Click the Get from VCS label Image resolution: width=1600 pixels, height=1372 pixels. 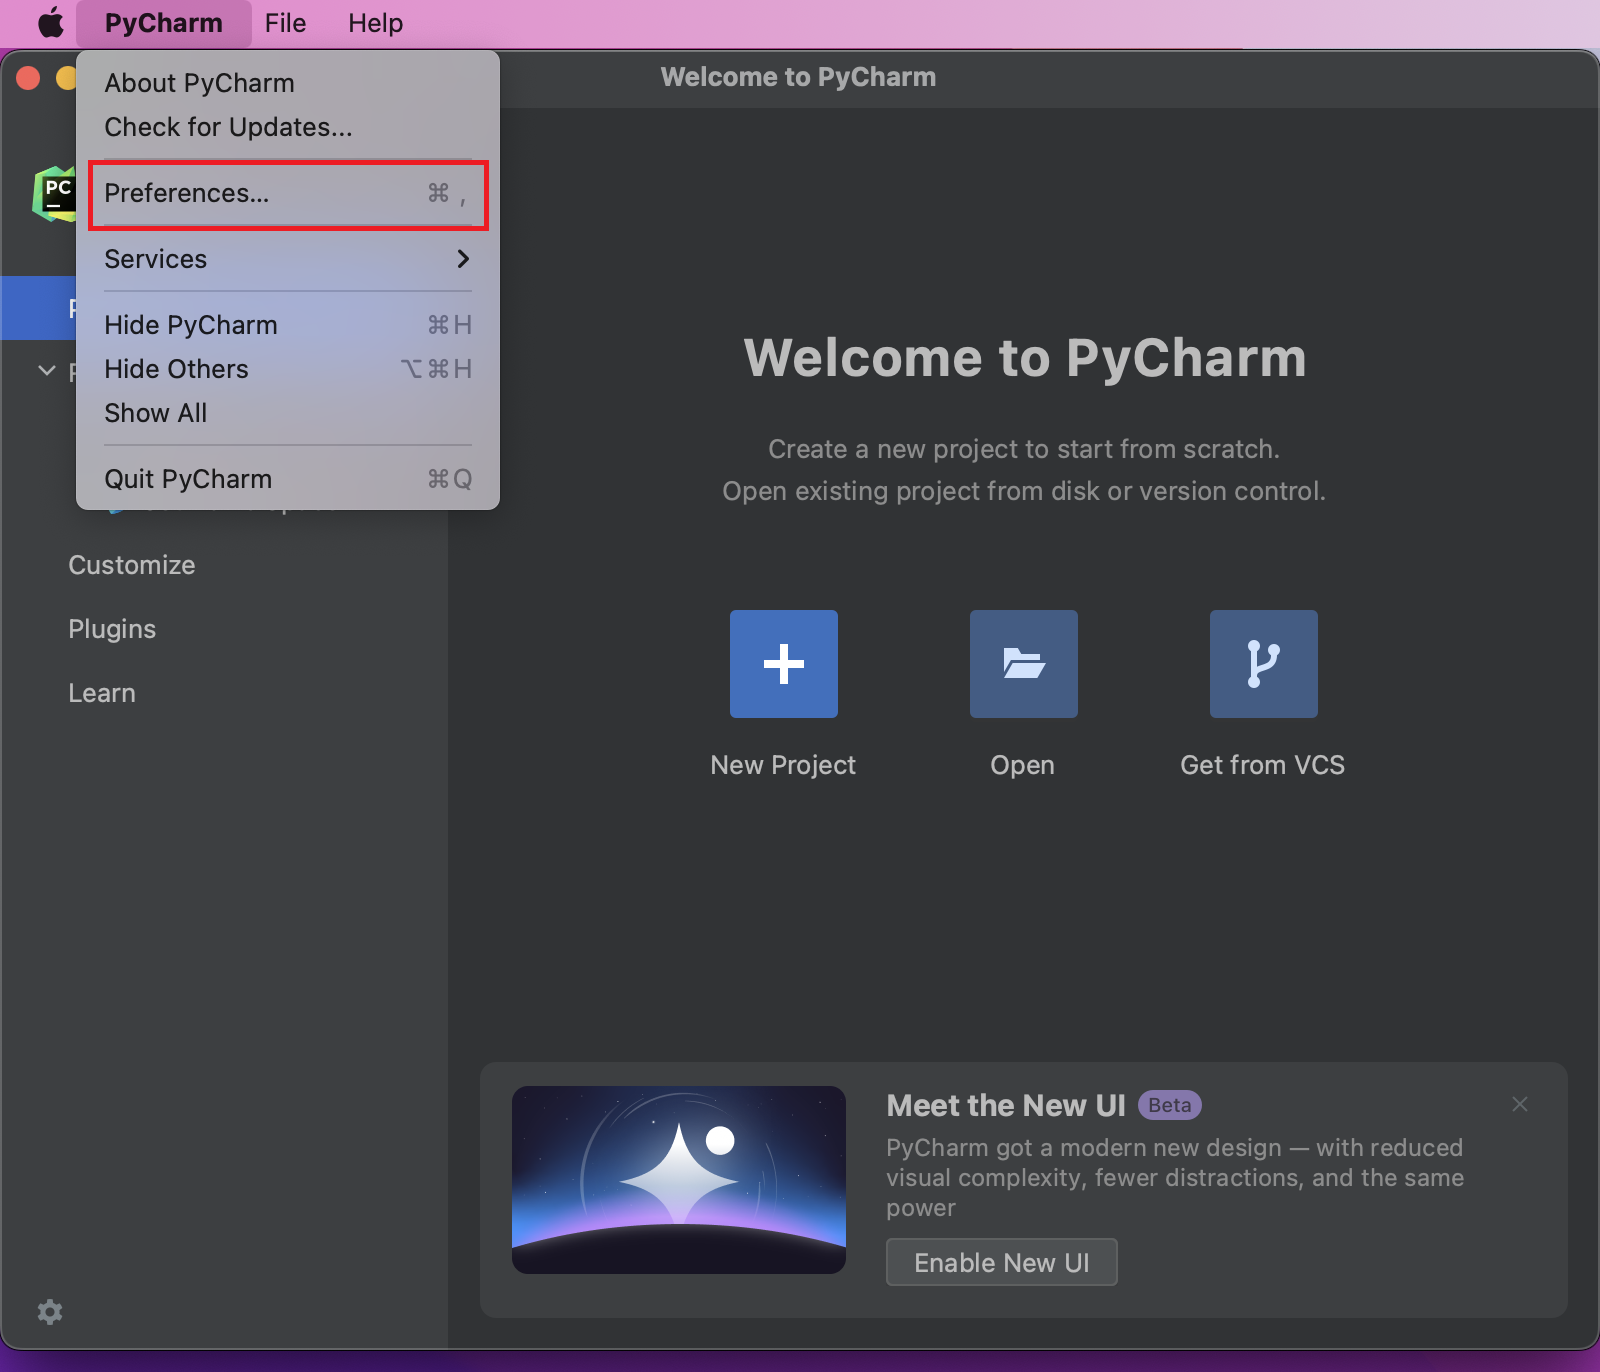[x=1263, y=765]
